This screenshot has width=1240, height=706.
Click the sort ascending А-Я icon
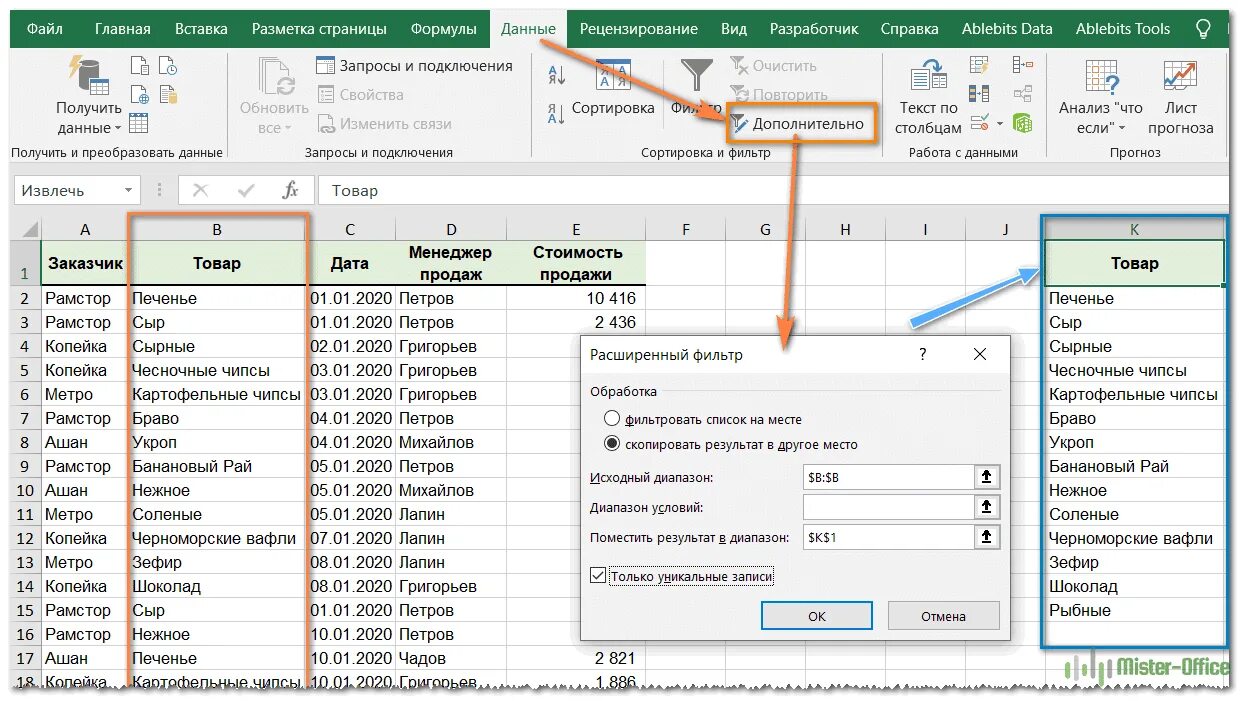(x=556, y=74)
